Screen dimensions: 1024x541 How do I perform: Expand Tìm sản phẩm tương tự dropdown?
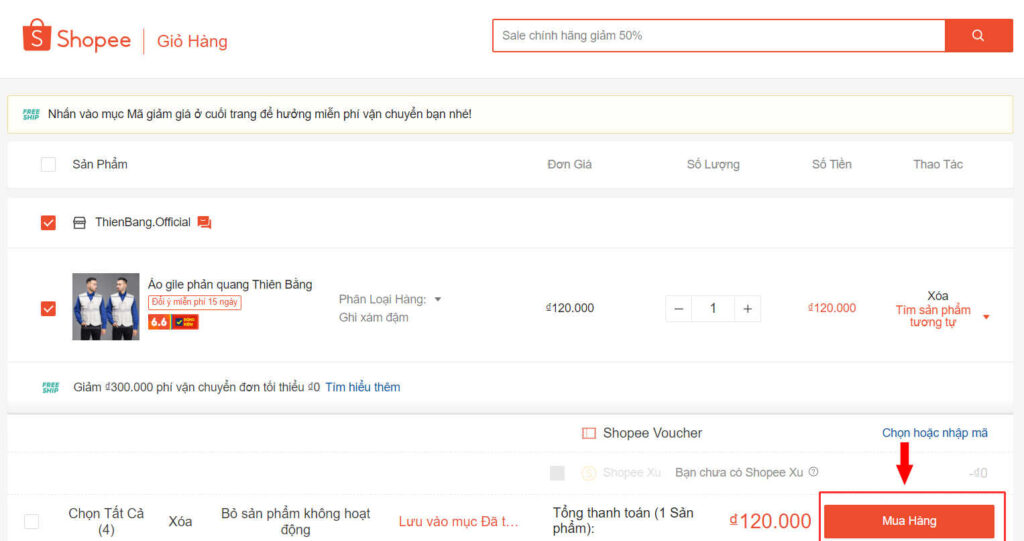click(986, 317)
